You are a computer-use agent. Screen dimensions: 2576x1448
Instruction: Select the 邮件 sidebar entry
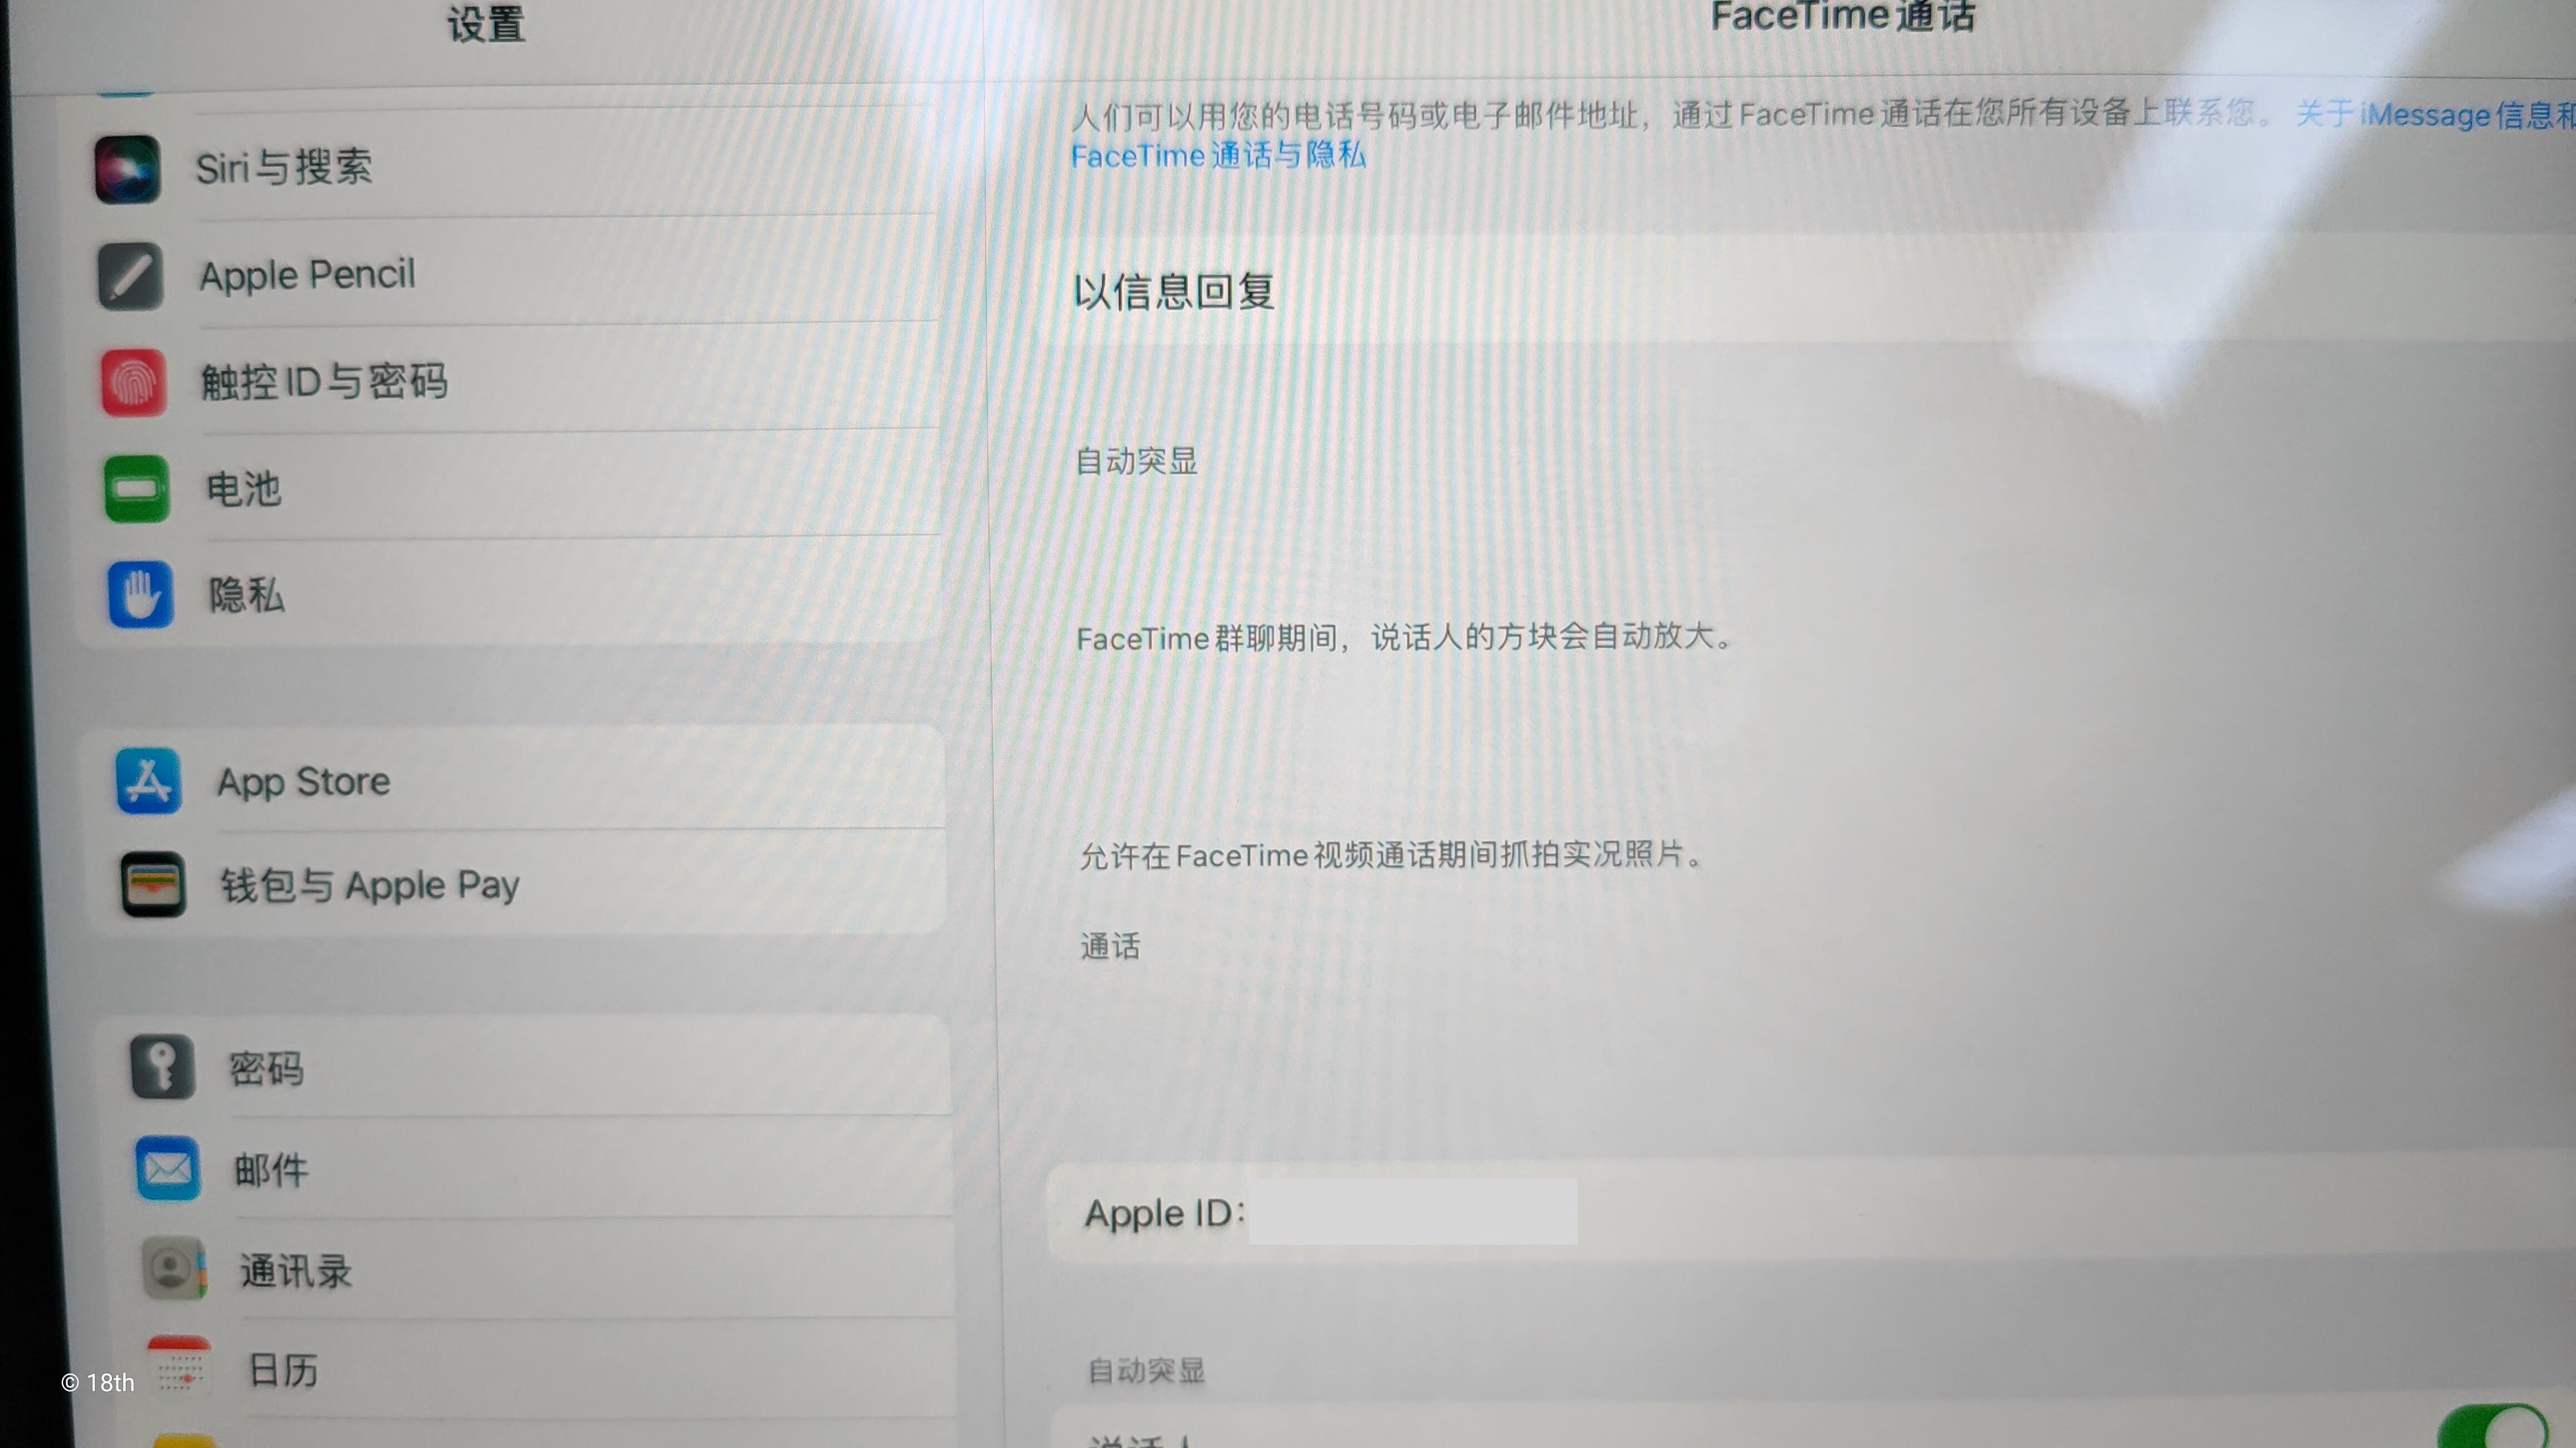click(x=272, y=1170)
